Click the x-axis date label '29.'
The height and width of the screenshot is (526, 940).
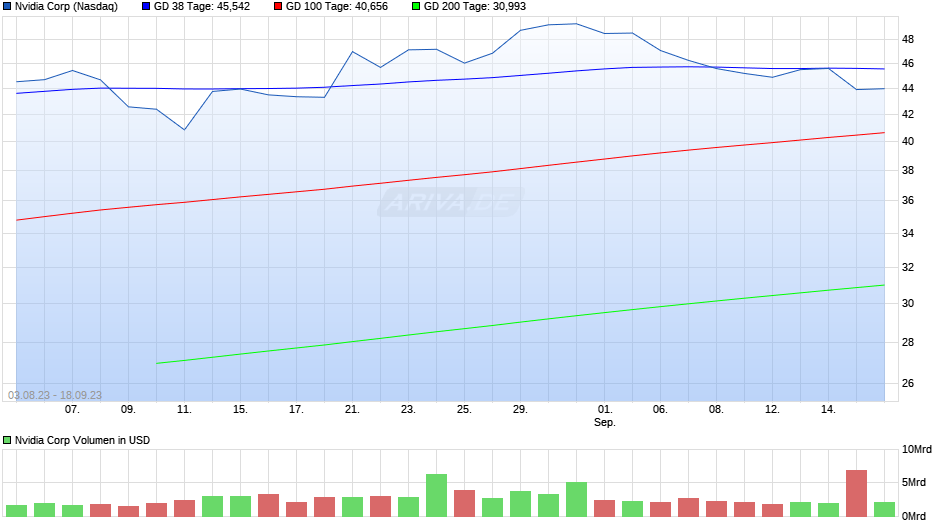pyautogui.click(x=520, y=410)
